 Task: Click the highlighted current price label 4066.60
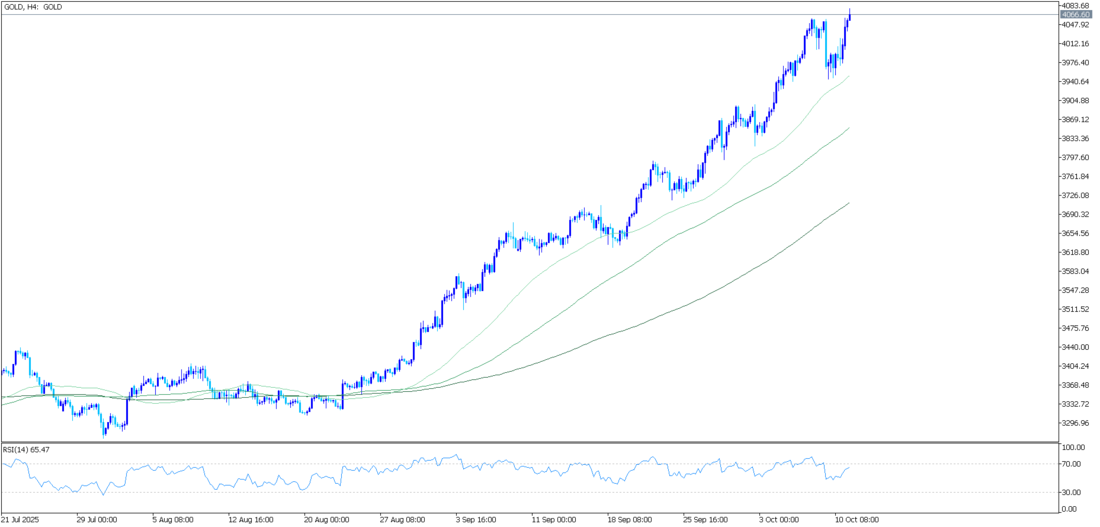point(1076,15)
